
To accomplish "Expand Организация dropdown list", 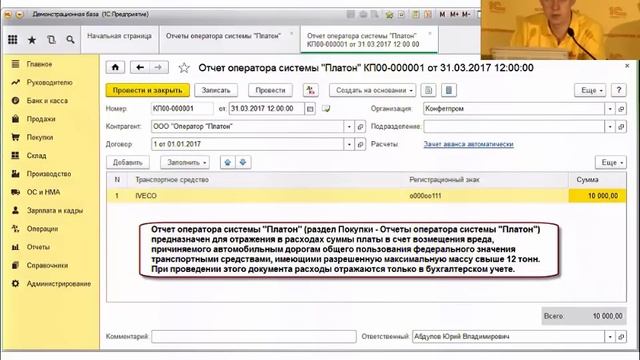I will [x=610, y=109].
